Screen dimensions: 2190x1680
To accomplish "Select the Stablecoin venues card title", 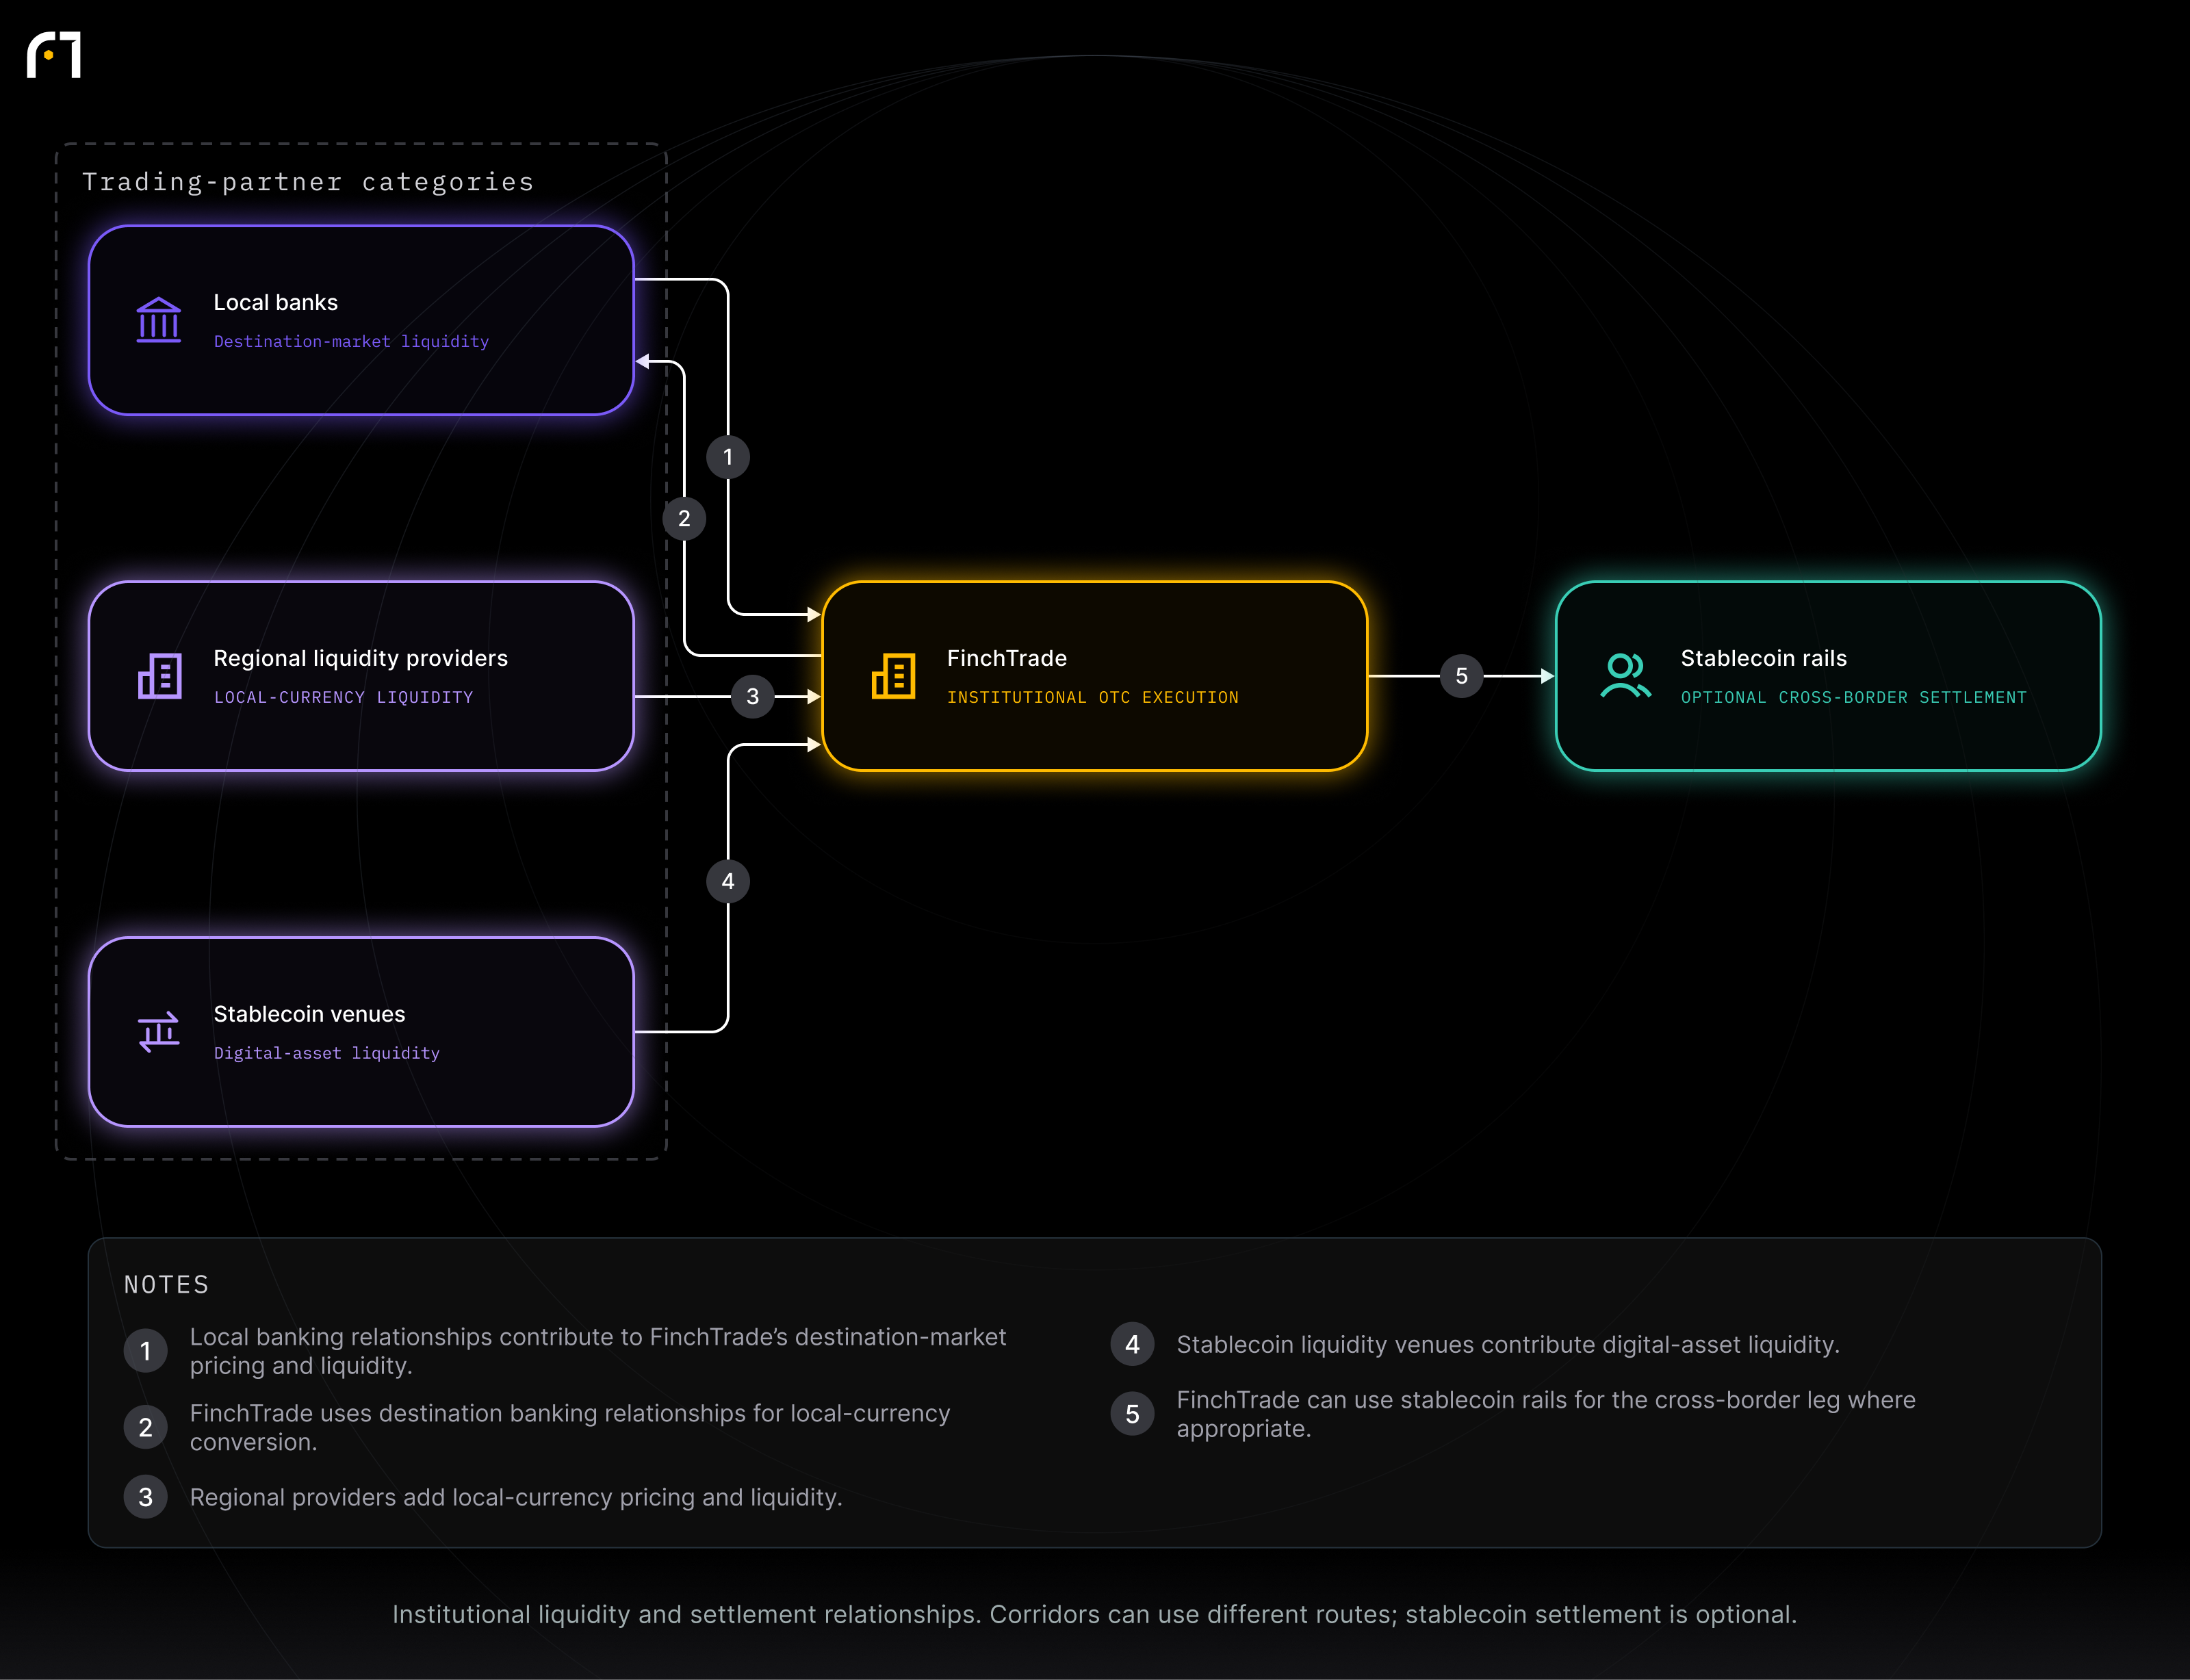I will (x=310, y=1014).
